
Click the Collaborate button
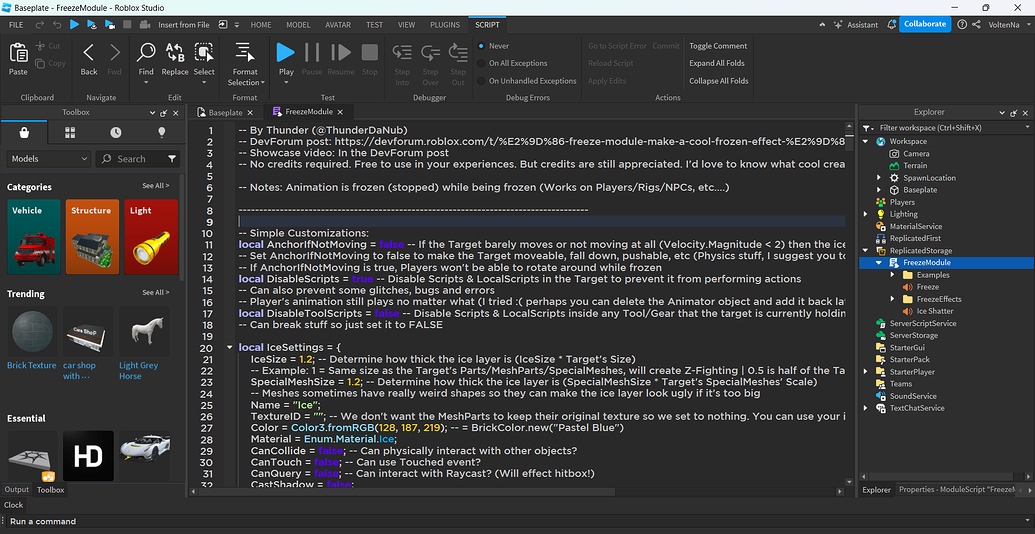click(x=925, y=24)
